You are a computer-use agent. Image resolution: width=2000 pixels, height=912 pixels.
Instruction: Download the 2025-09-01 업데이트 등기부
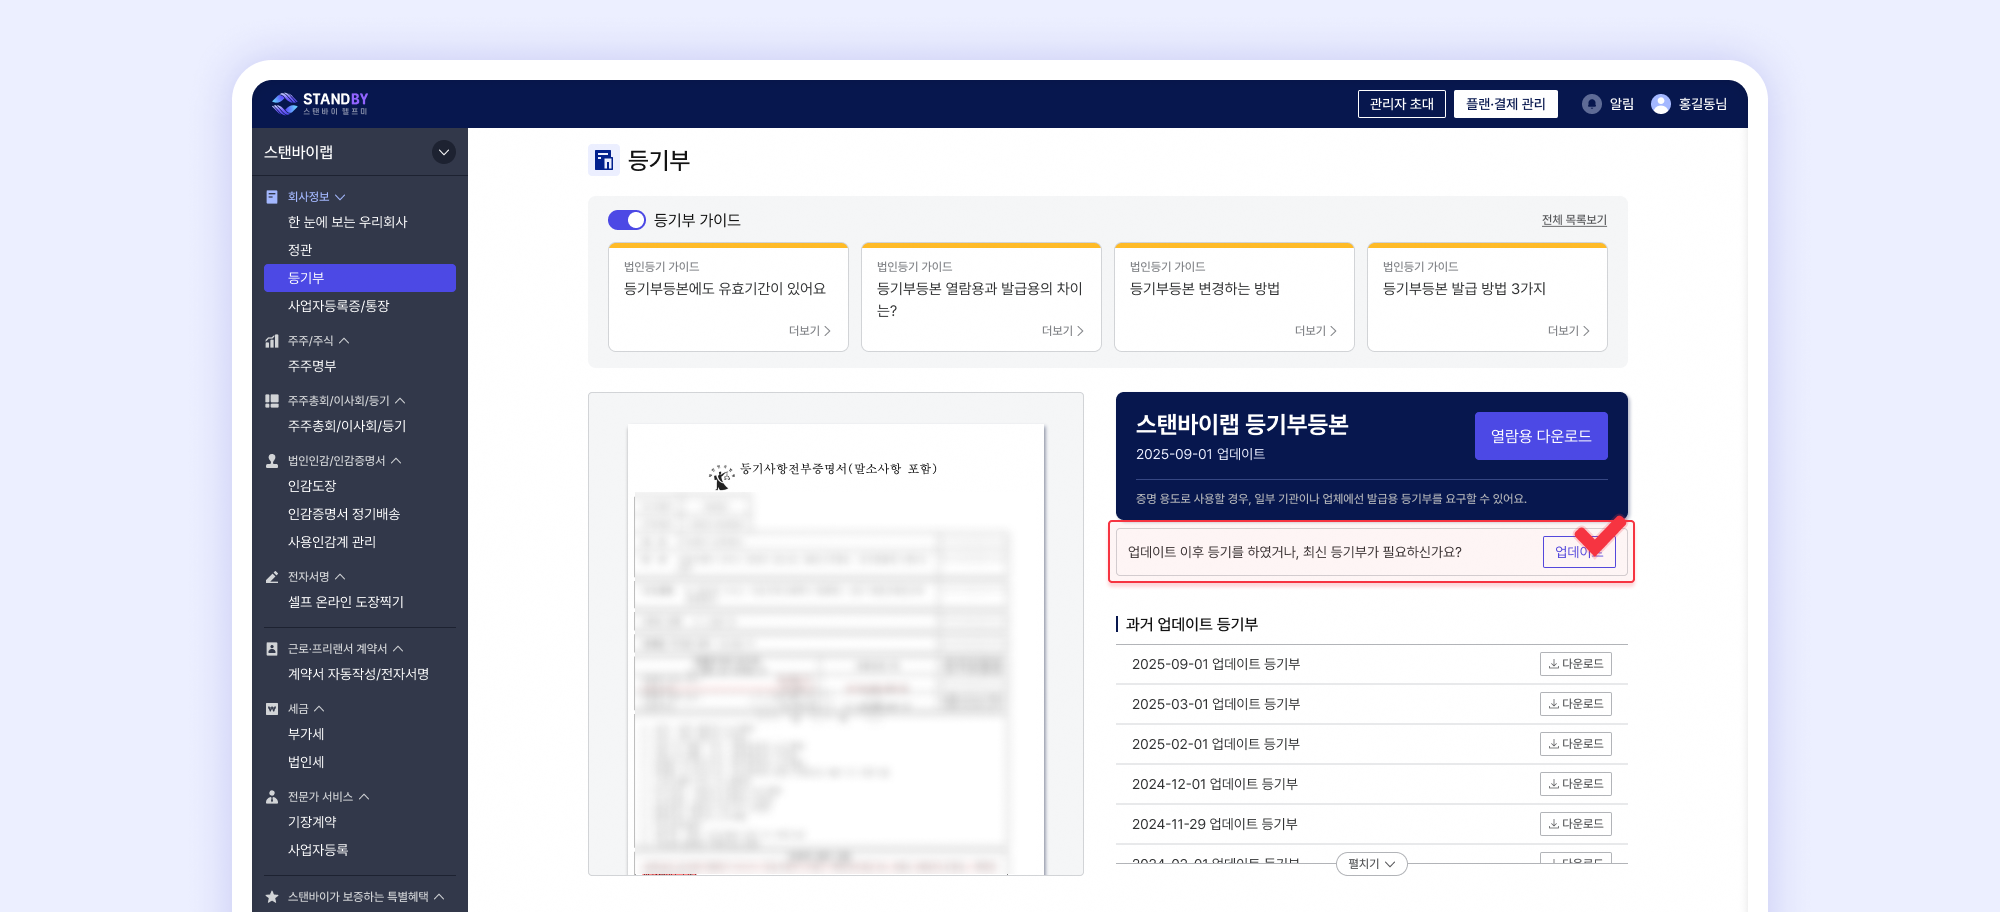coord(1576,664)
